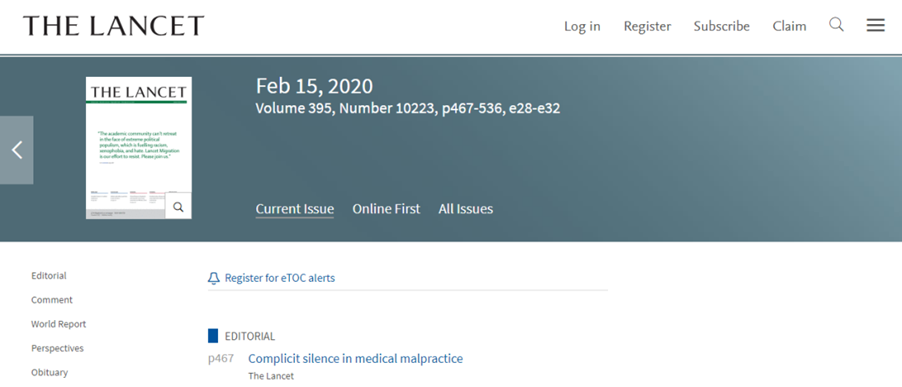Image resolution: width=902 pixels, height=387 pixels.
Task: Go to previous issue arrow
Action: pos(17,150)
